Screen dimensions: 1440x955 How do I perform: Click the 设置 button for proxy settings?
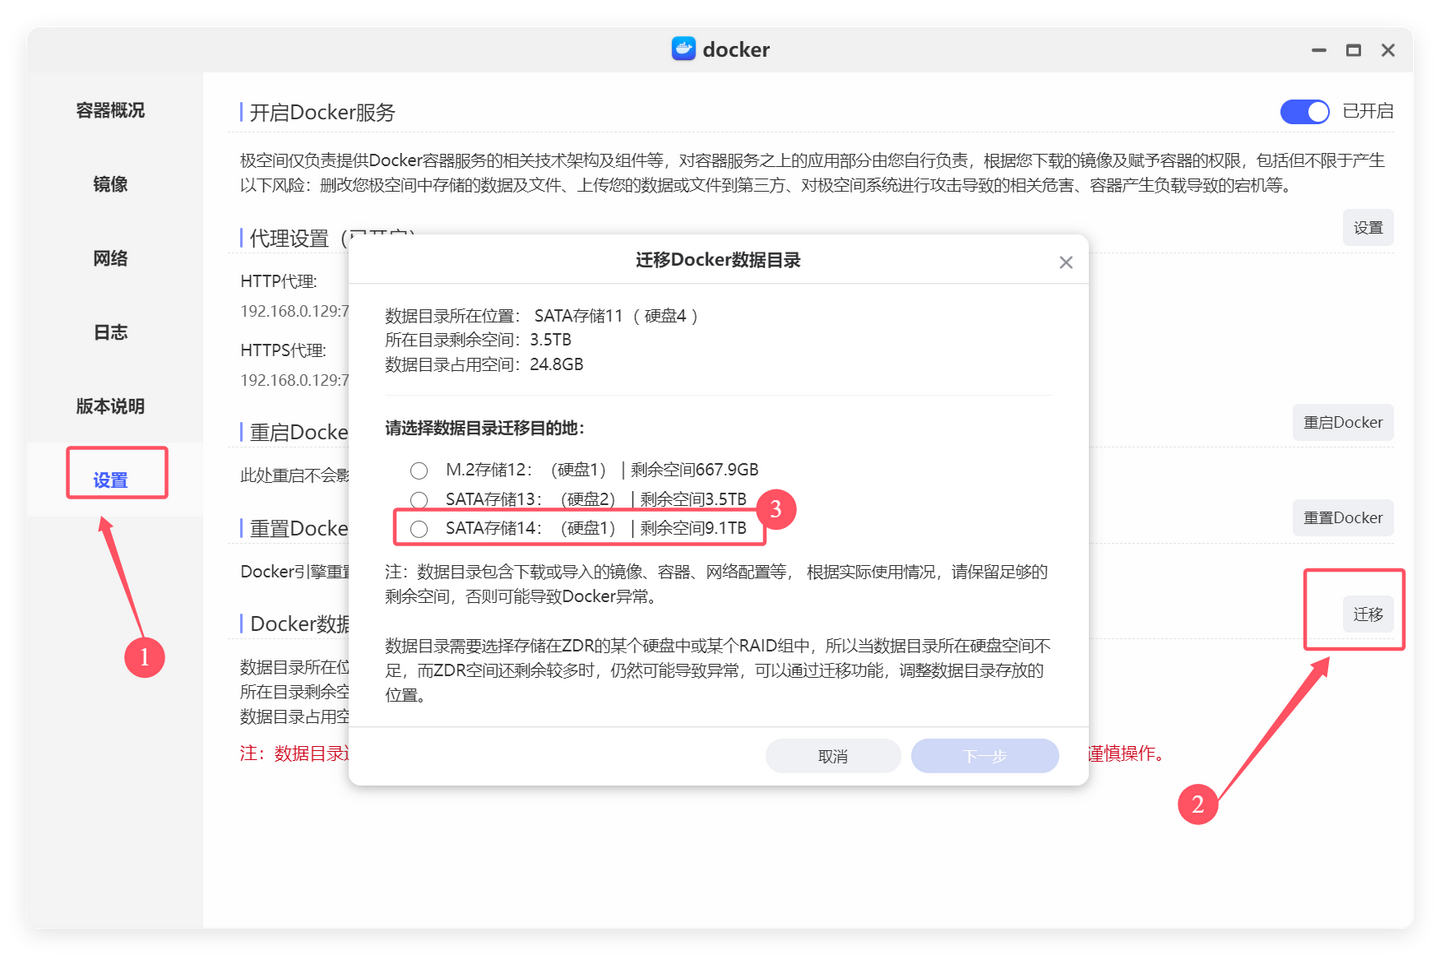(x=1367, y=227)
